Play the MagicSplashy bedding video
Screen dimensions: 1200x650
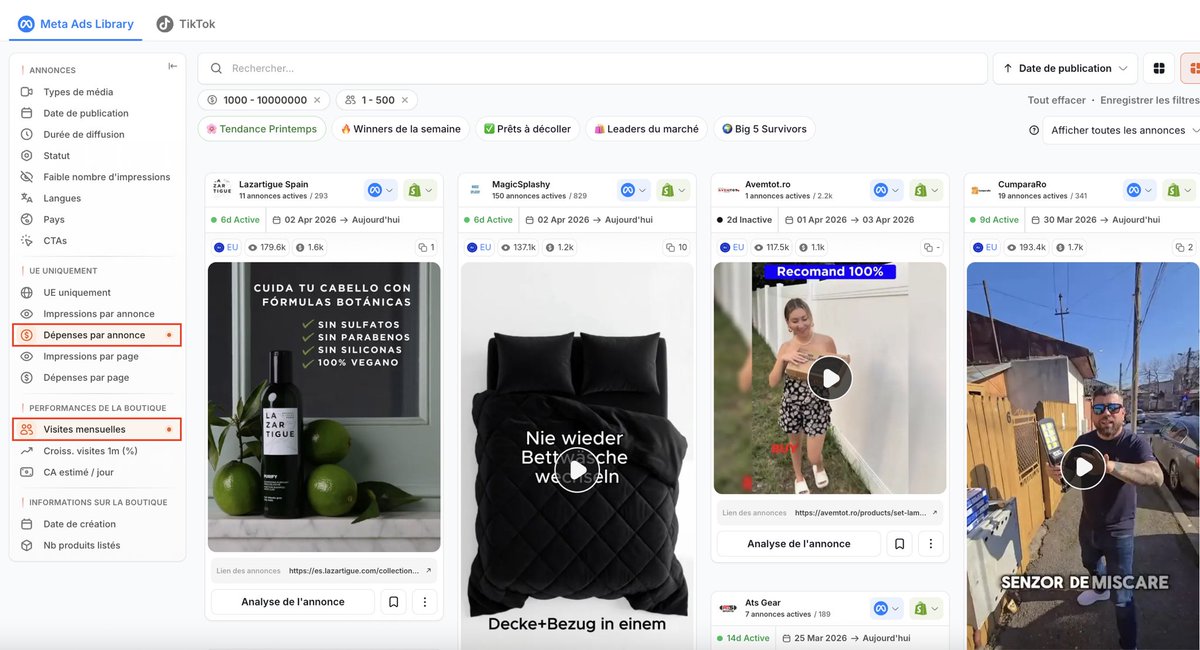coord(577,470)
